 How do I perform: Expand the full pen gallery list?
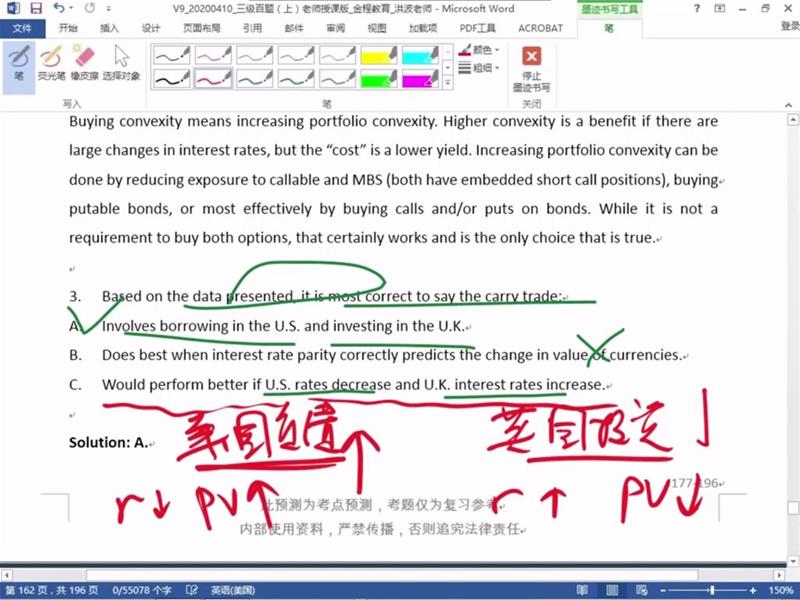pyautogui.click(x=447, y=82)
